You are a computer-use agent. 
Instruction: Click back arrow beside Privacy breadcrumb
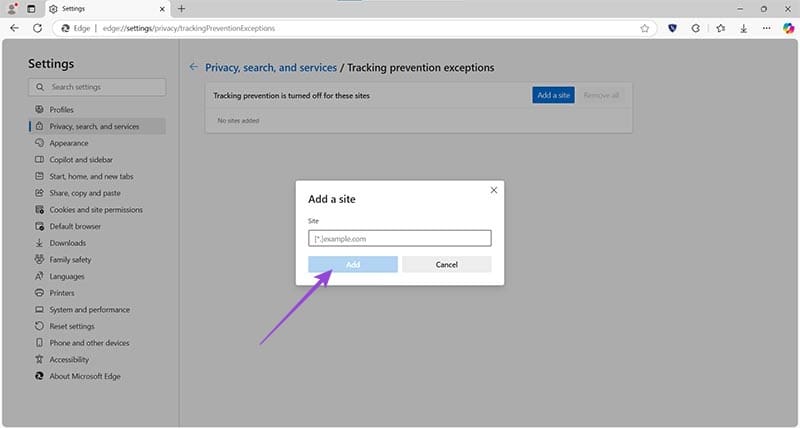(x=193, y=67)
